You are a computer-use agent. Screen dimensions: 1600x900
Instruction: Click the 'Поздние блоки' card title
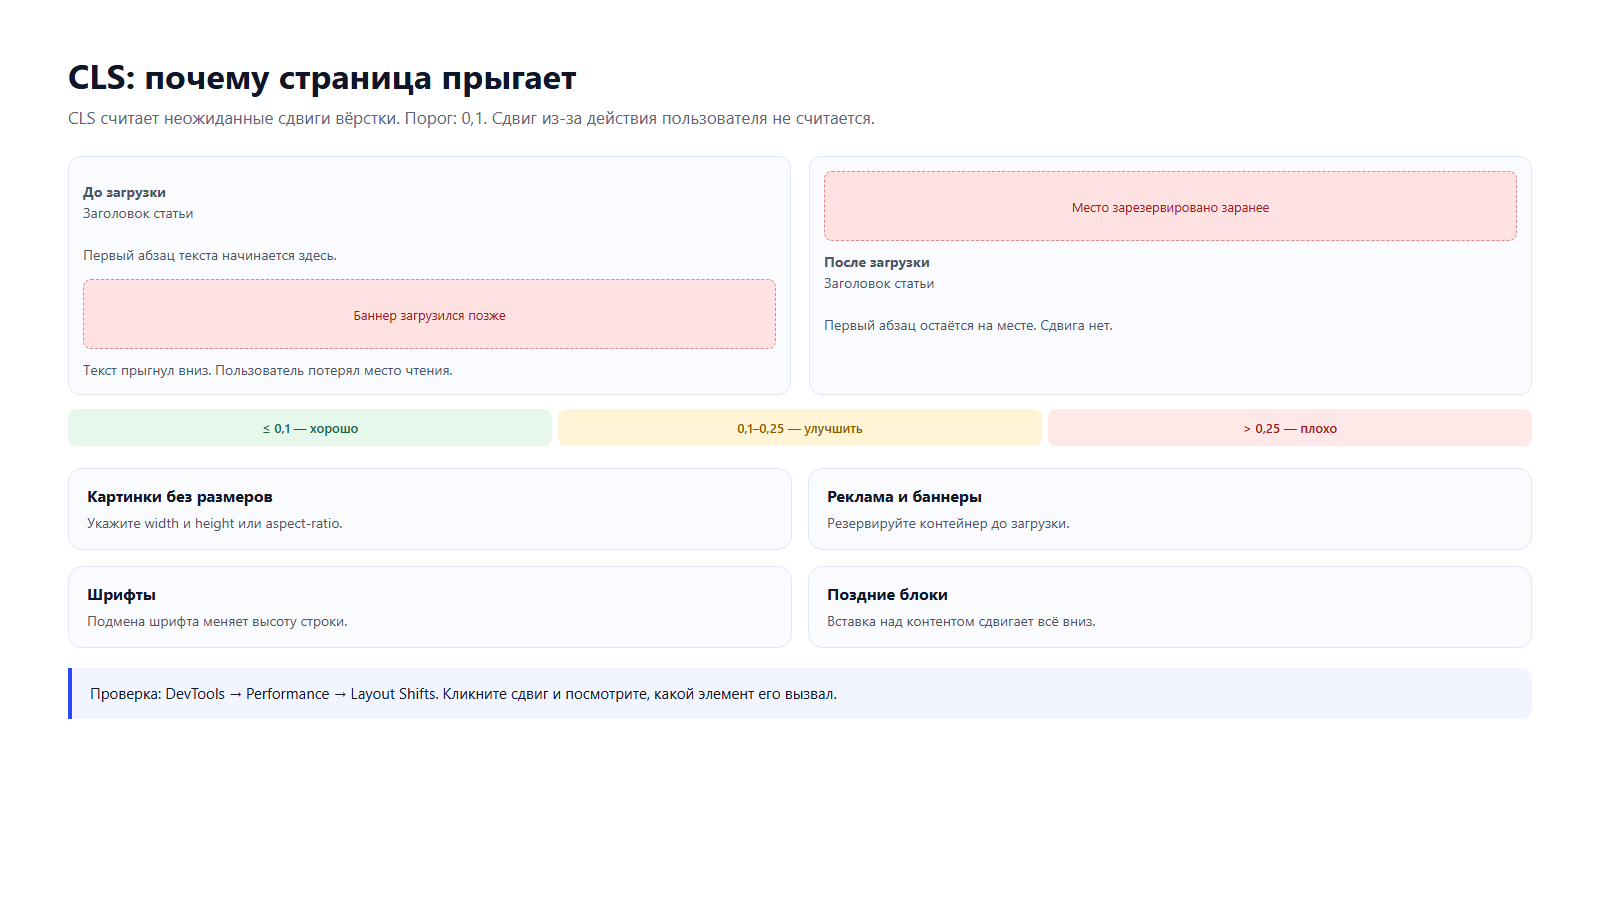(x=887, y=594)
